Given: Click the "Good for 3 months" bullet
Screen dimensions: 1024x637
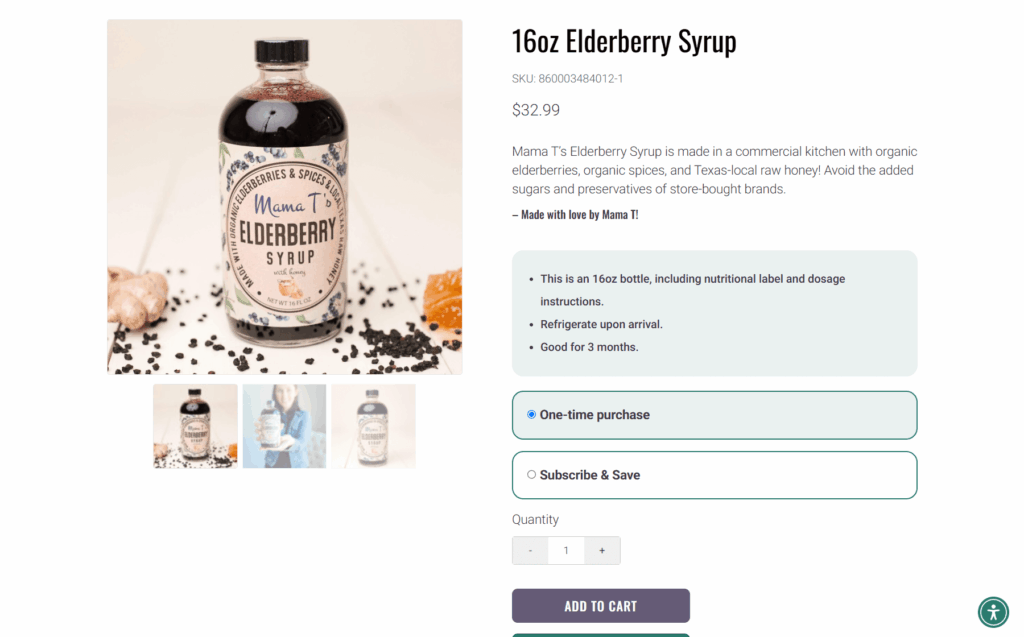Looking at the screenshot, I should click(589, 347).
